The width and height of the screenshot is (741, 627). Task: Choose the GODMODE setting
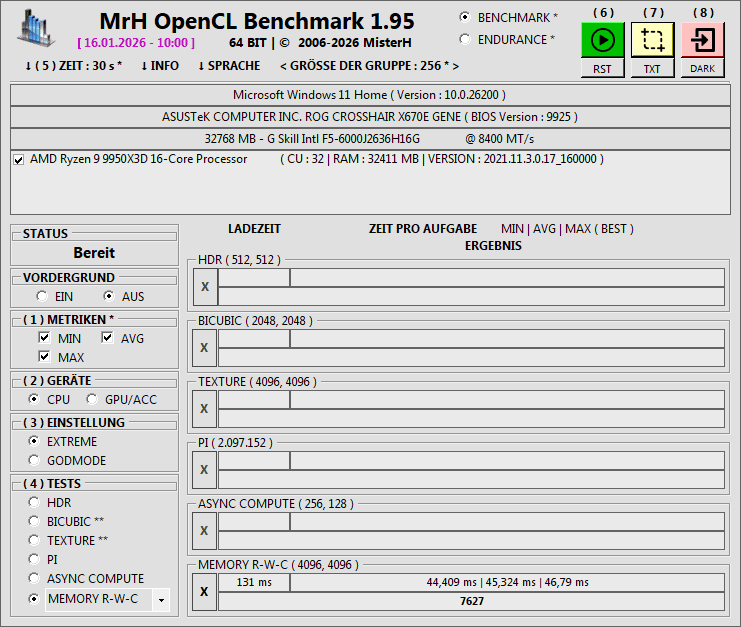pyautogui.click(x=34, y=460)
